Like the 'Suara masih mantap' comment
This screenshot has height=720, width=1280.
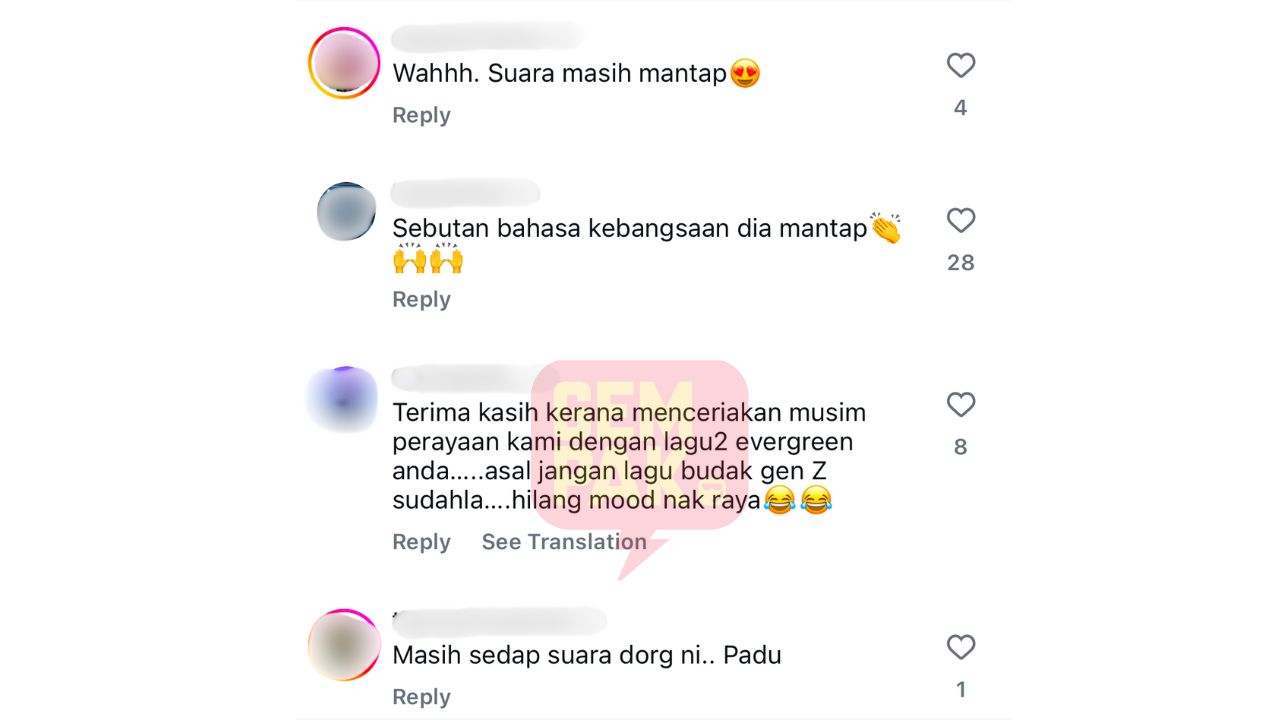point(960,66)
